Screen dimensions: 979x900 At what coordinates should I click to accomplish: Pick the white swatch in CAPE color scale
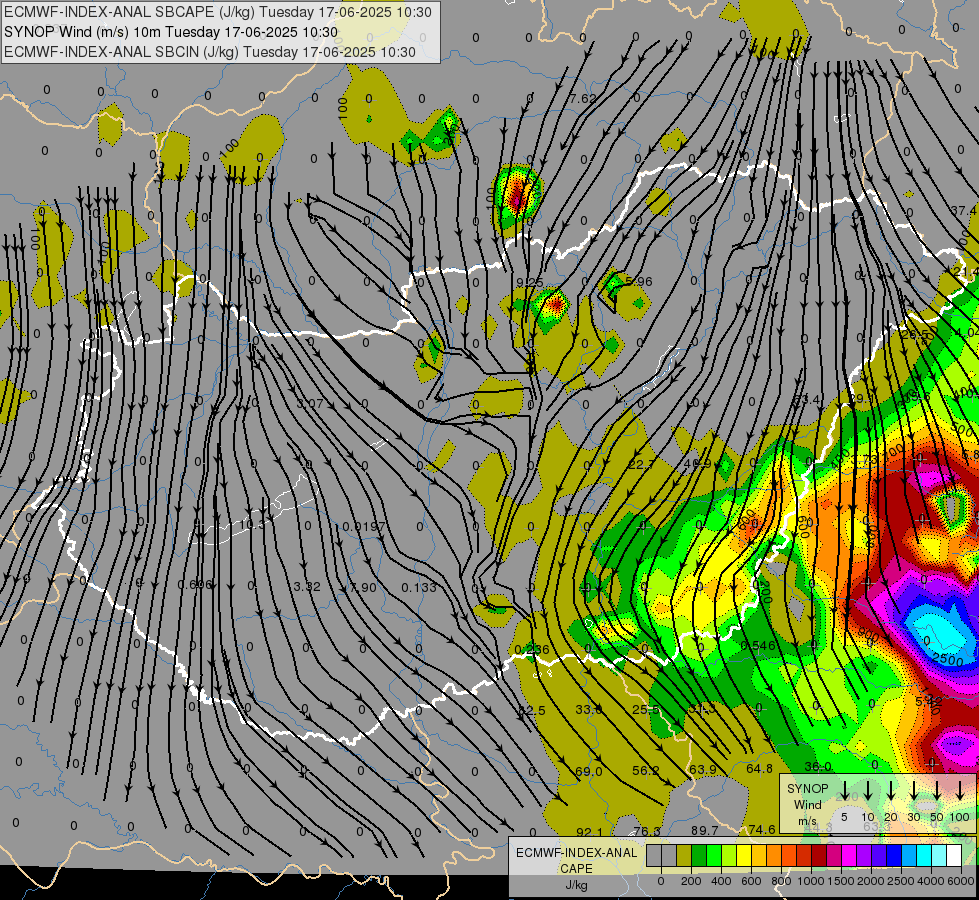[953, 856]
